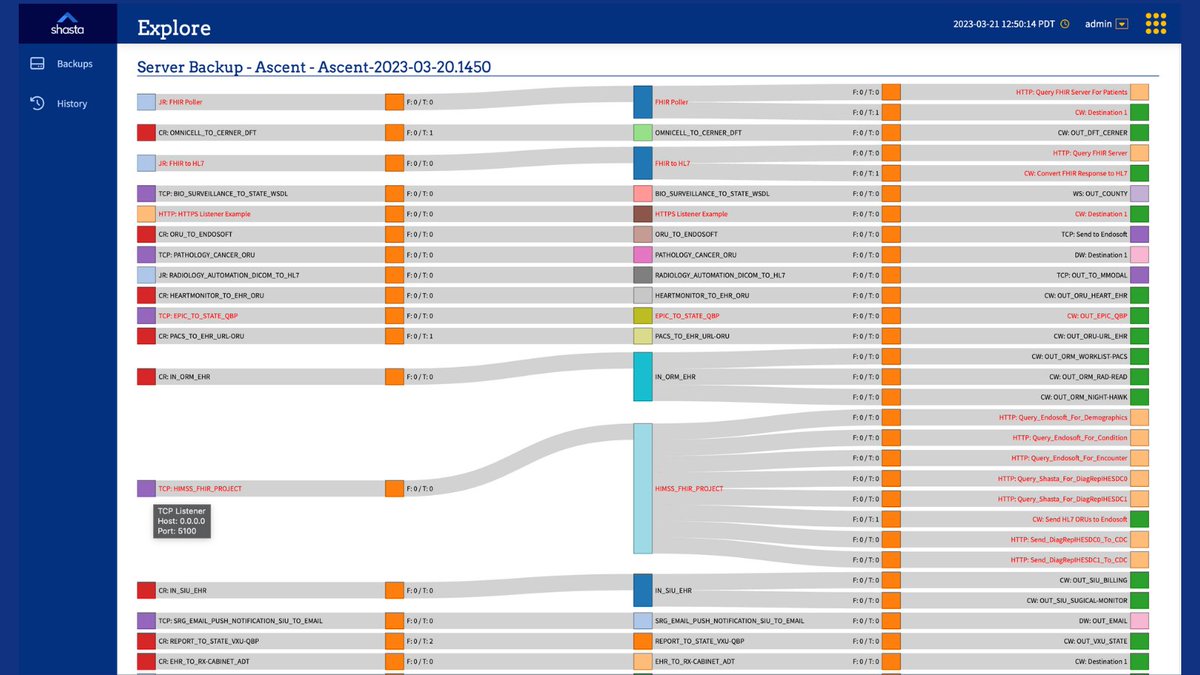Image resolution: width=1200 pixels, height=675 pixels.
Task: Click the gray RADIOLOGY_AUTOMATION_DICOM_TO_HL7 channel node
Action: pos(643,275)
